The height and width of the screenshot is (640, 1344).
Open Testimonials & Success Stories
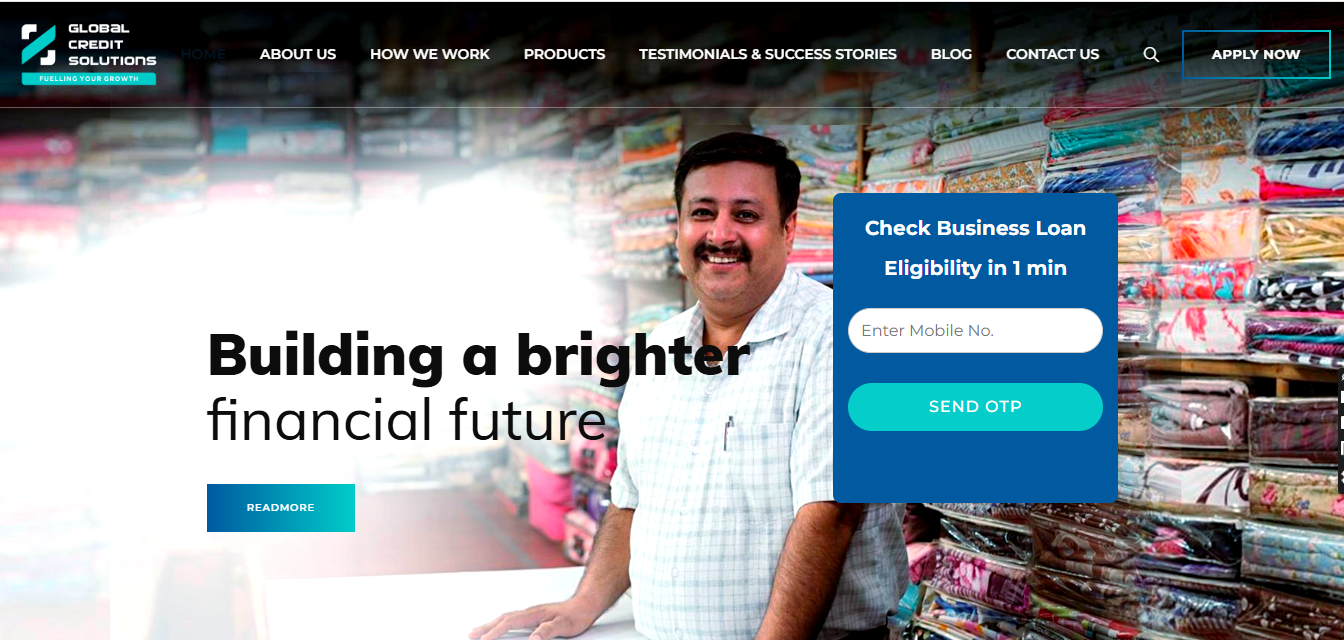pos(768,54)
